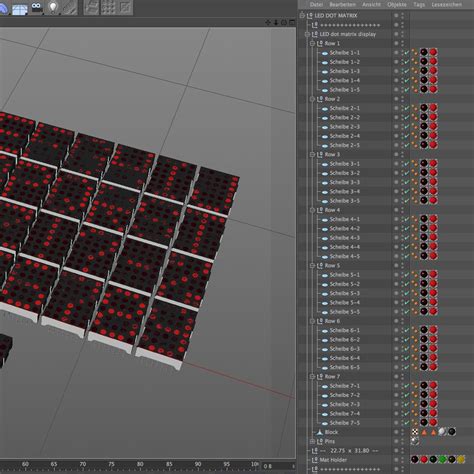
Task: Select the Mat Holder null
Action: pos(333,460)
